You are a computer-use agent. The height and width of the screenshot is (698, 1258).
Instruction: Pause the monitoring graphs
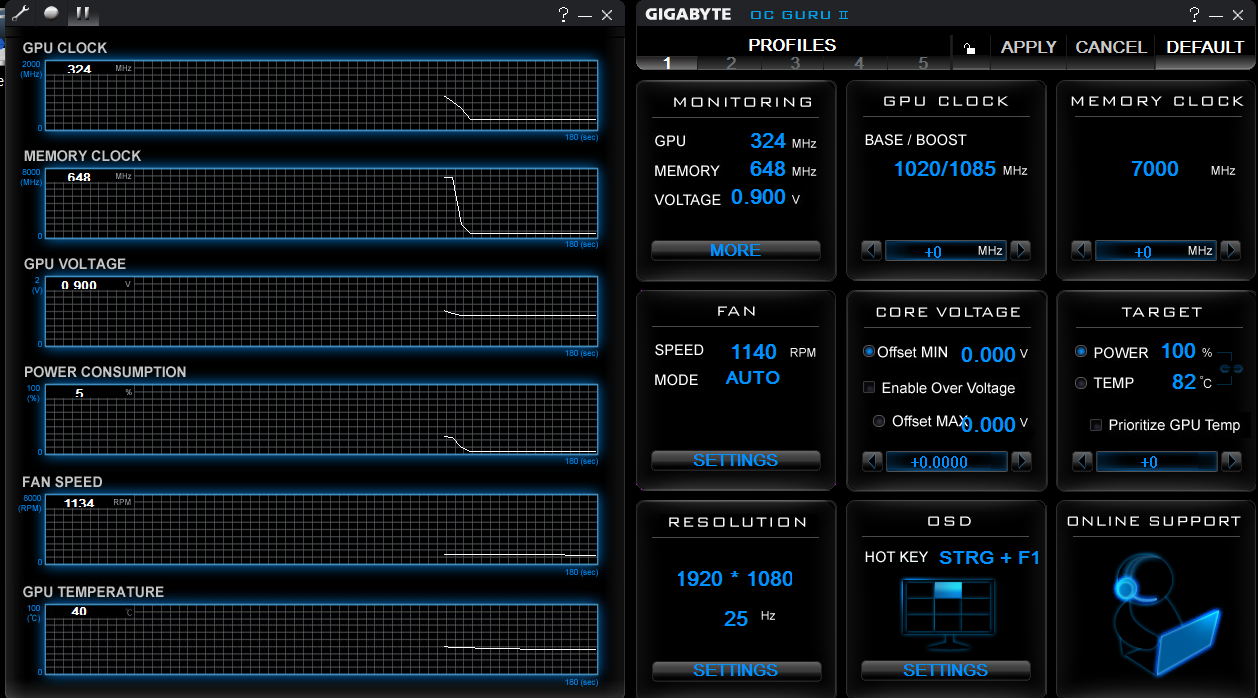point(83,13)
